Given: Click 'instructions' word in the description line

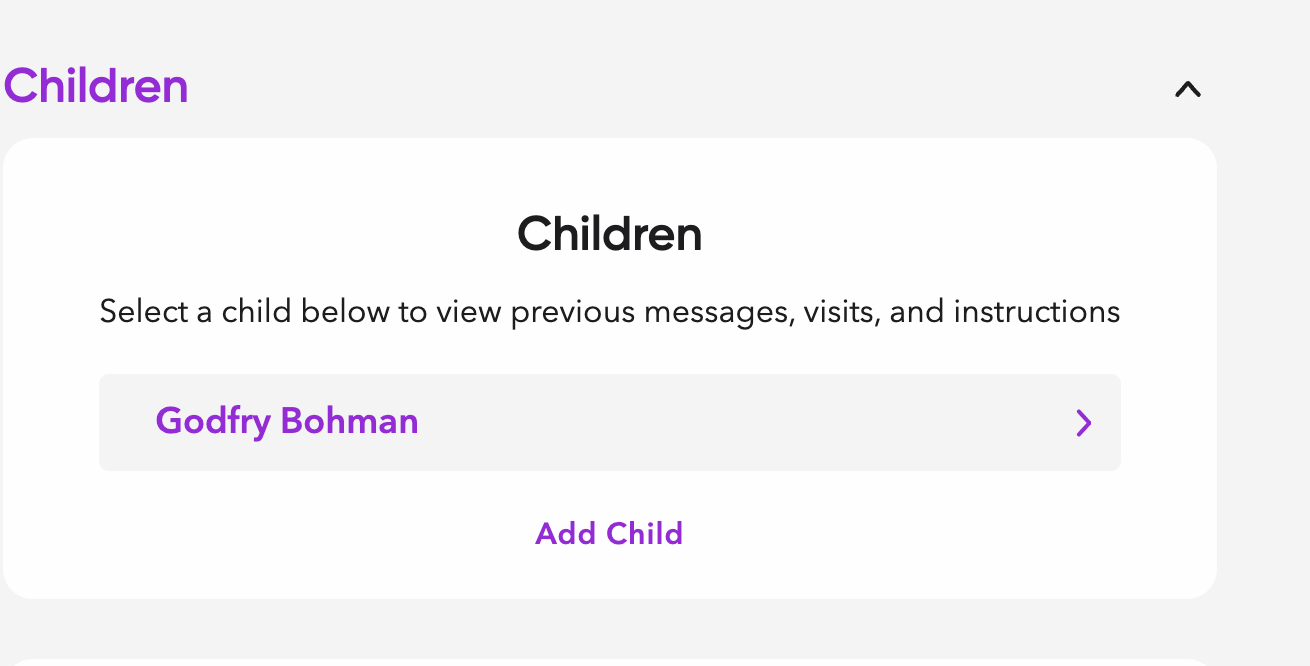Looking at the screenshot, I should click(1036, 312).
